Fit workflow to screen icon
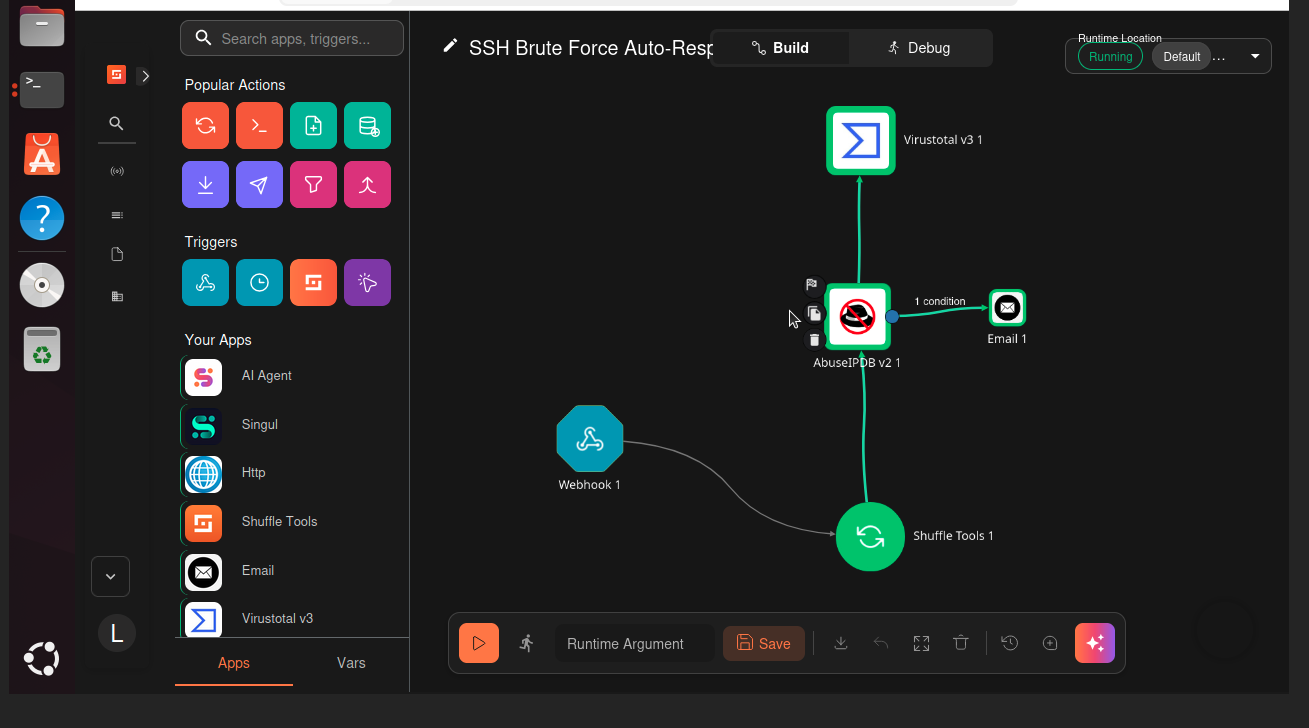 922,643
